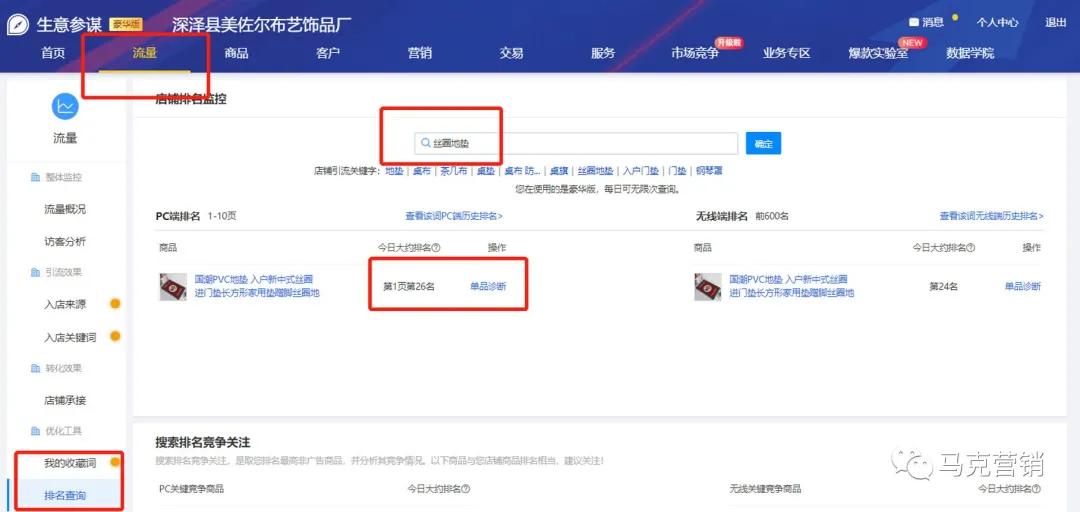Open 无线端 ranking product thumbnail
Viewport: 1080px width, 512px height.
point(707,287)
